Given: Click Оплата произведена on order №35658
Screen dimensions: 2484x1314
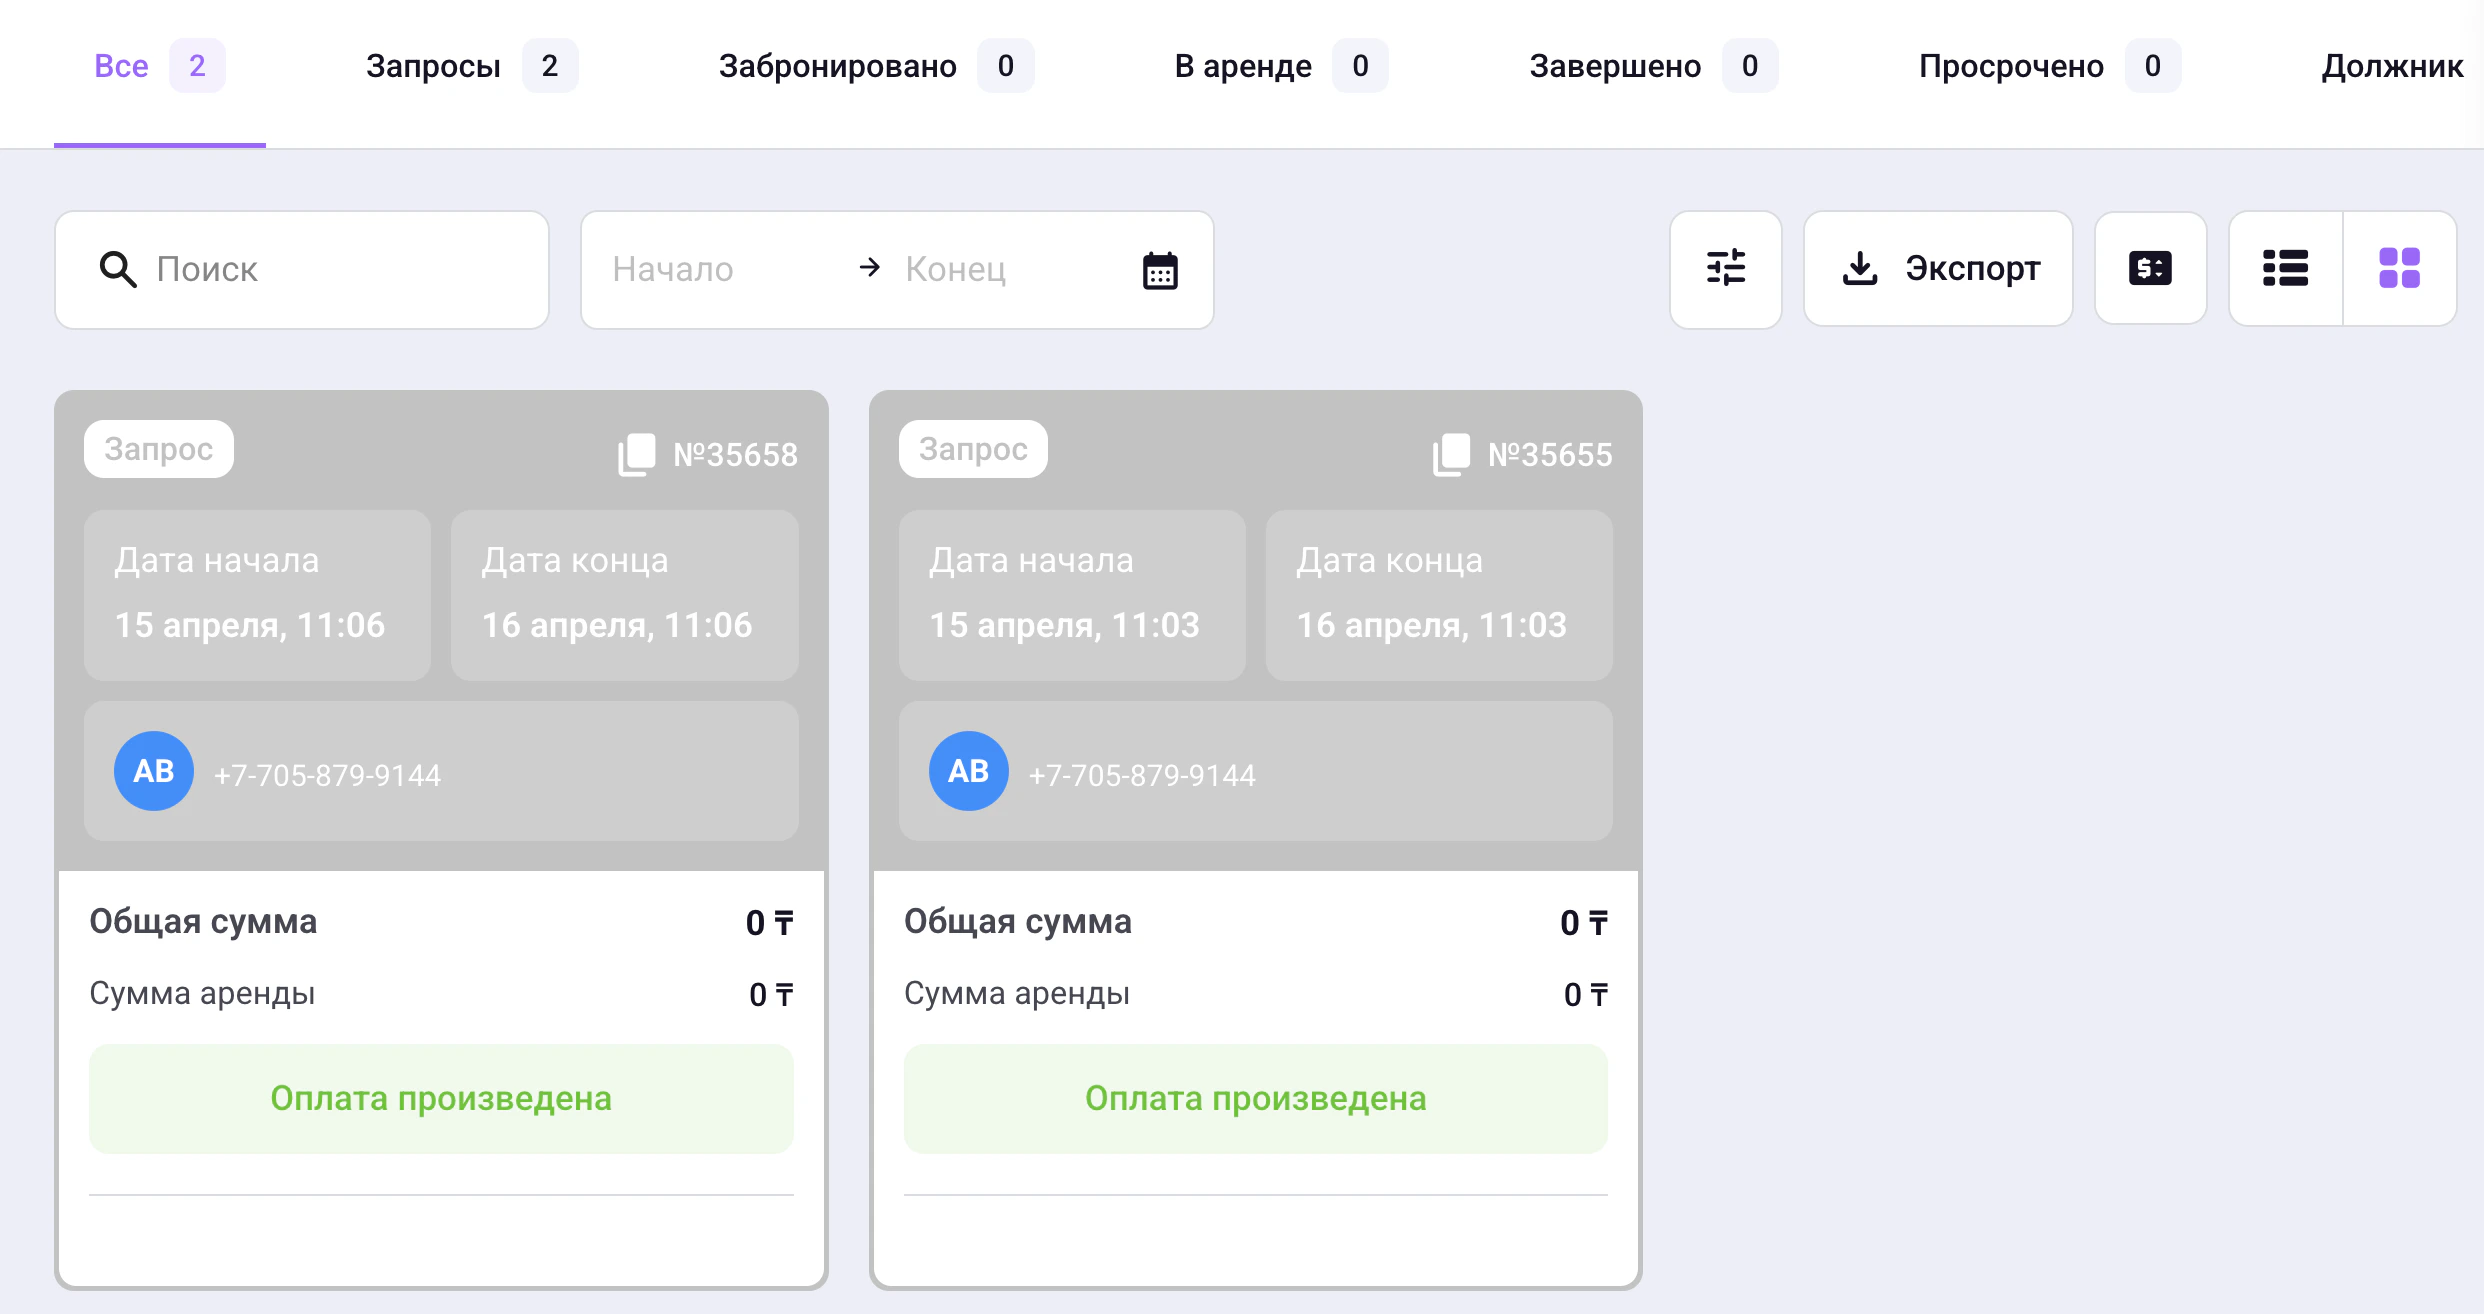Looking at the screenshot, I should pos(441,1099).
